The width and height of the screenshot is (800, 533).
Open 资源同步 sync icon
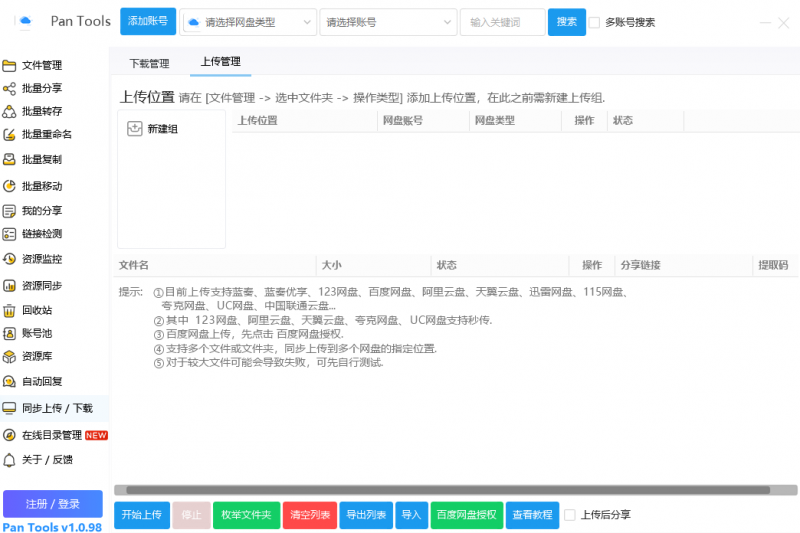tap(9, 286)
